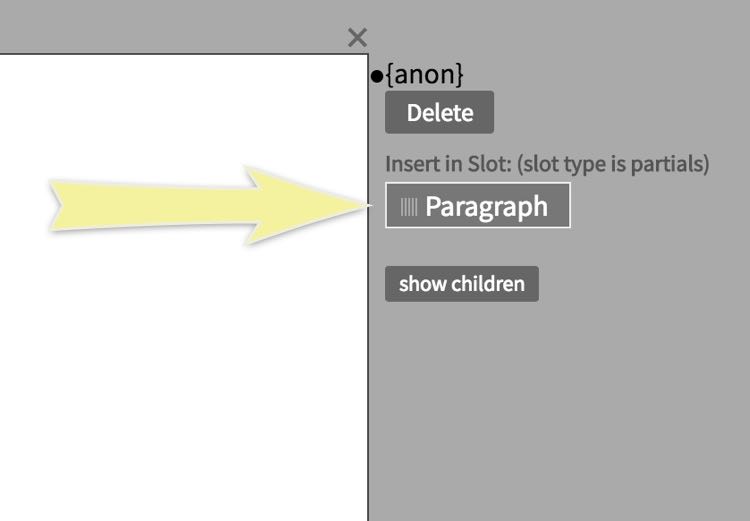Image resolution: width=750 pixels, height=521 pixels.
Task: Click the "Insert in Slot:" label text
Action: click(x=449, y=163)
